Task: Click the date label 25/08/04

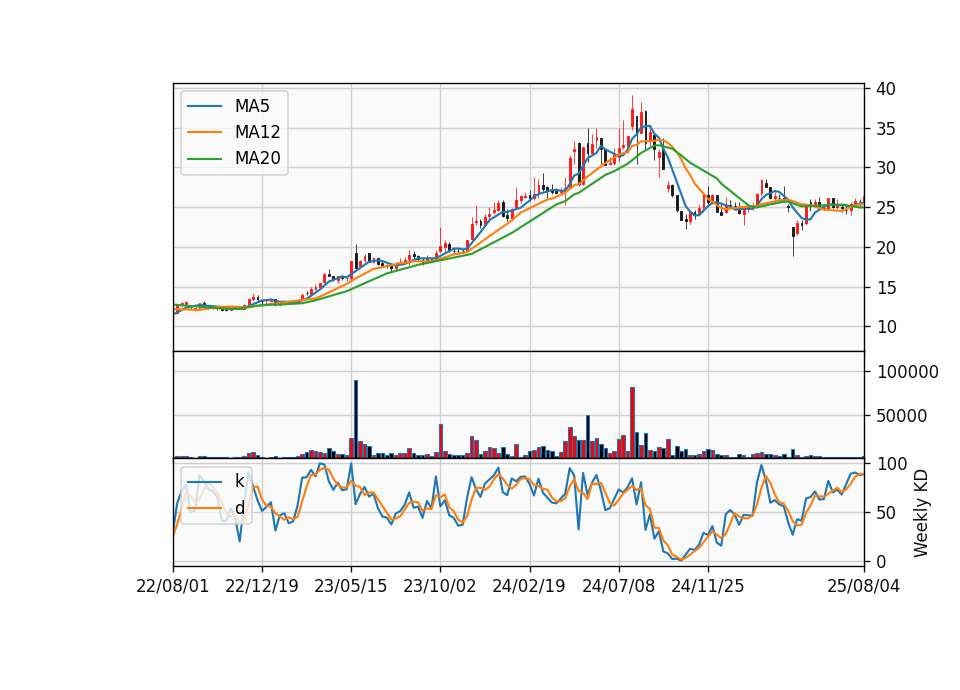Action: tap(864, 586)
